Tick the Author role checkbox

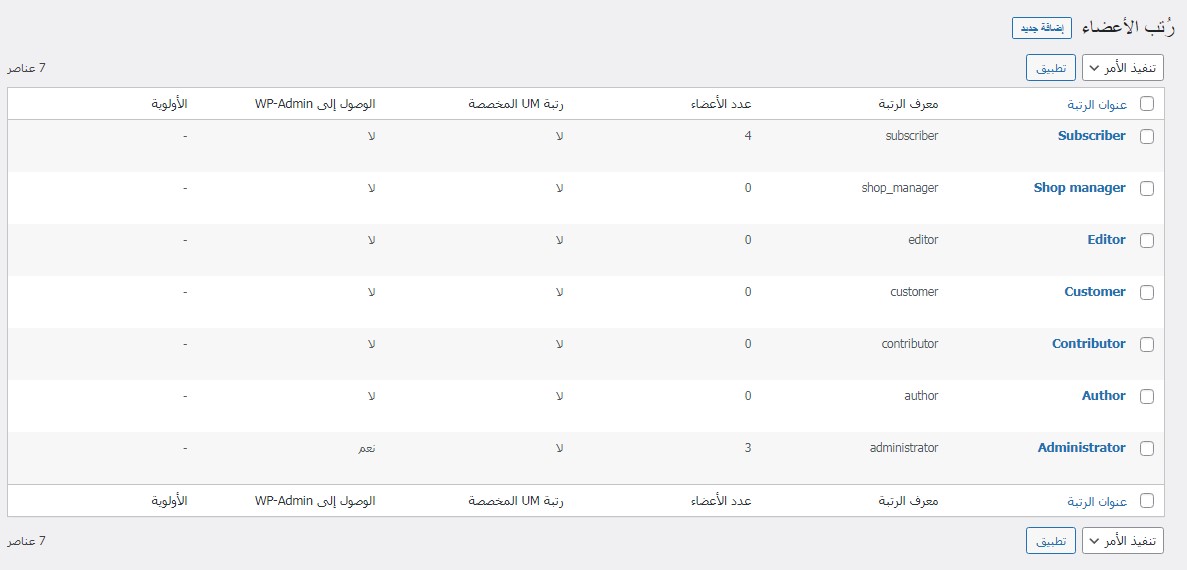1146,397
